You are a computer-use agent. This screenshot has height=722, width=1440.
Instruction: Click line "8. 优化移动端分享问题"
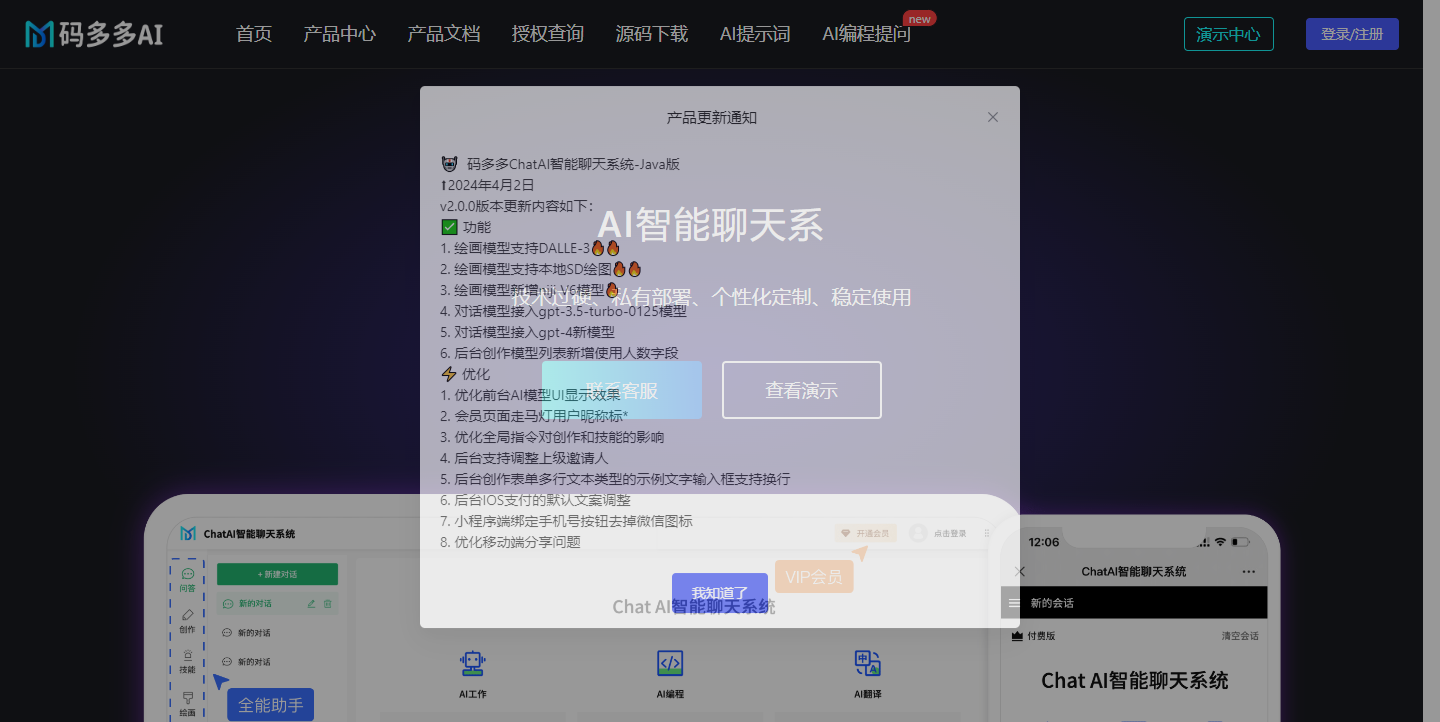tap(510, 542)
